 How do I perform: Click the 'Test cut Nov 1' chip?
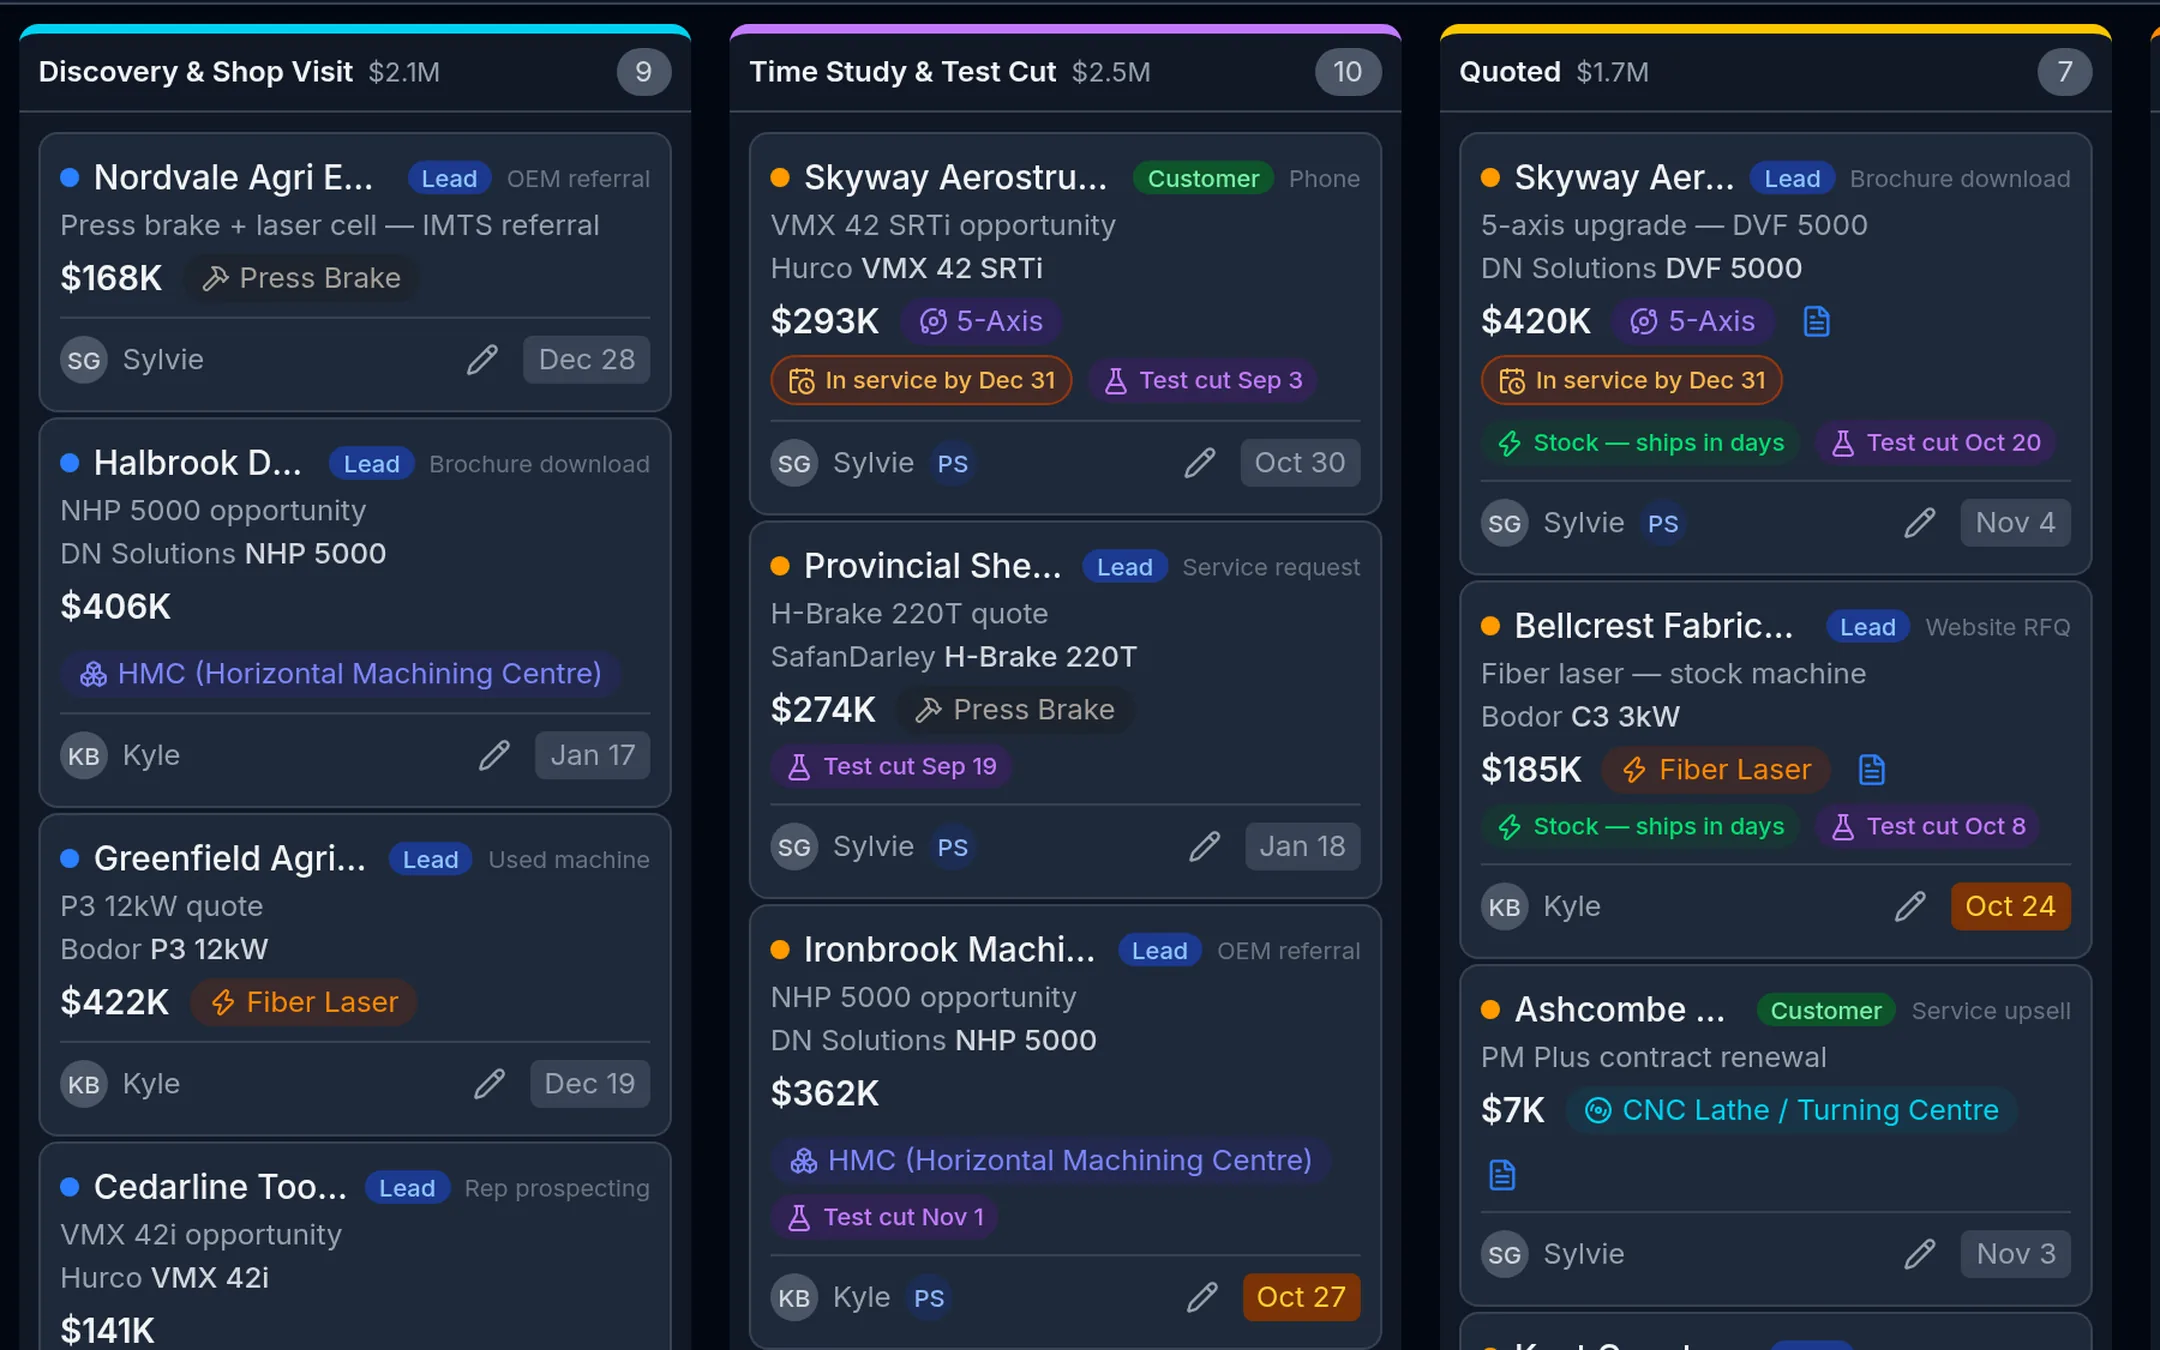pyautogui.click(x=885, y=1217)
